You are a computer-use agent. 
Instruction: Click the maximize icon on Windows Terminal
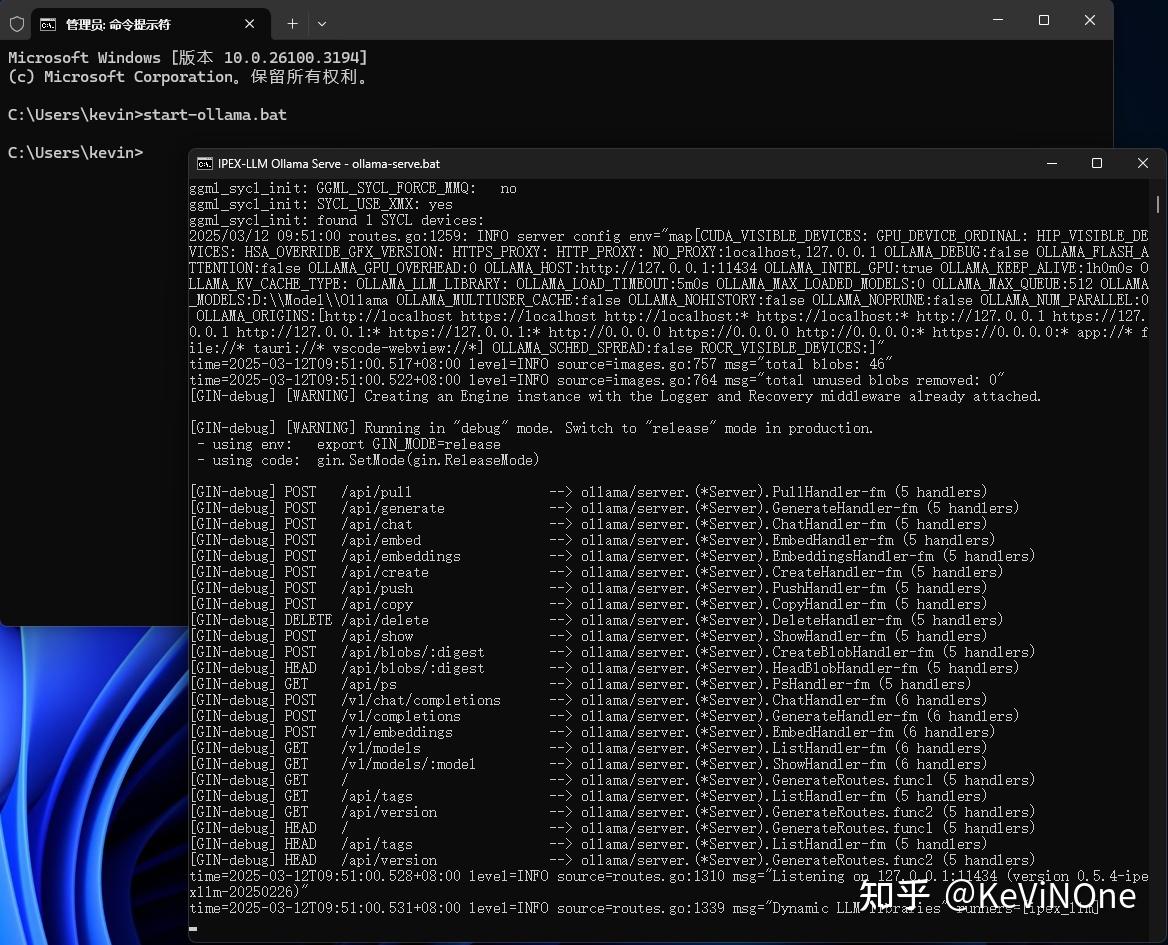(1043, 20)
